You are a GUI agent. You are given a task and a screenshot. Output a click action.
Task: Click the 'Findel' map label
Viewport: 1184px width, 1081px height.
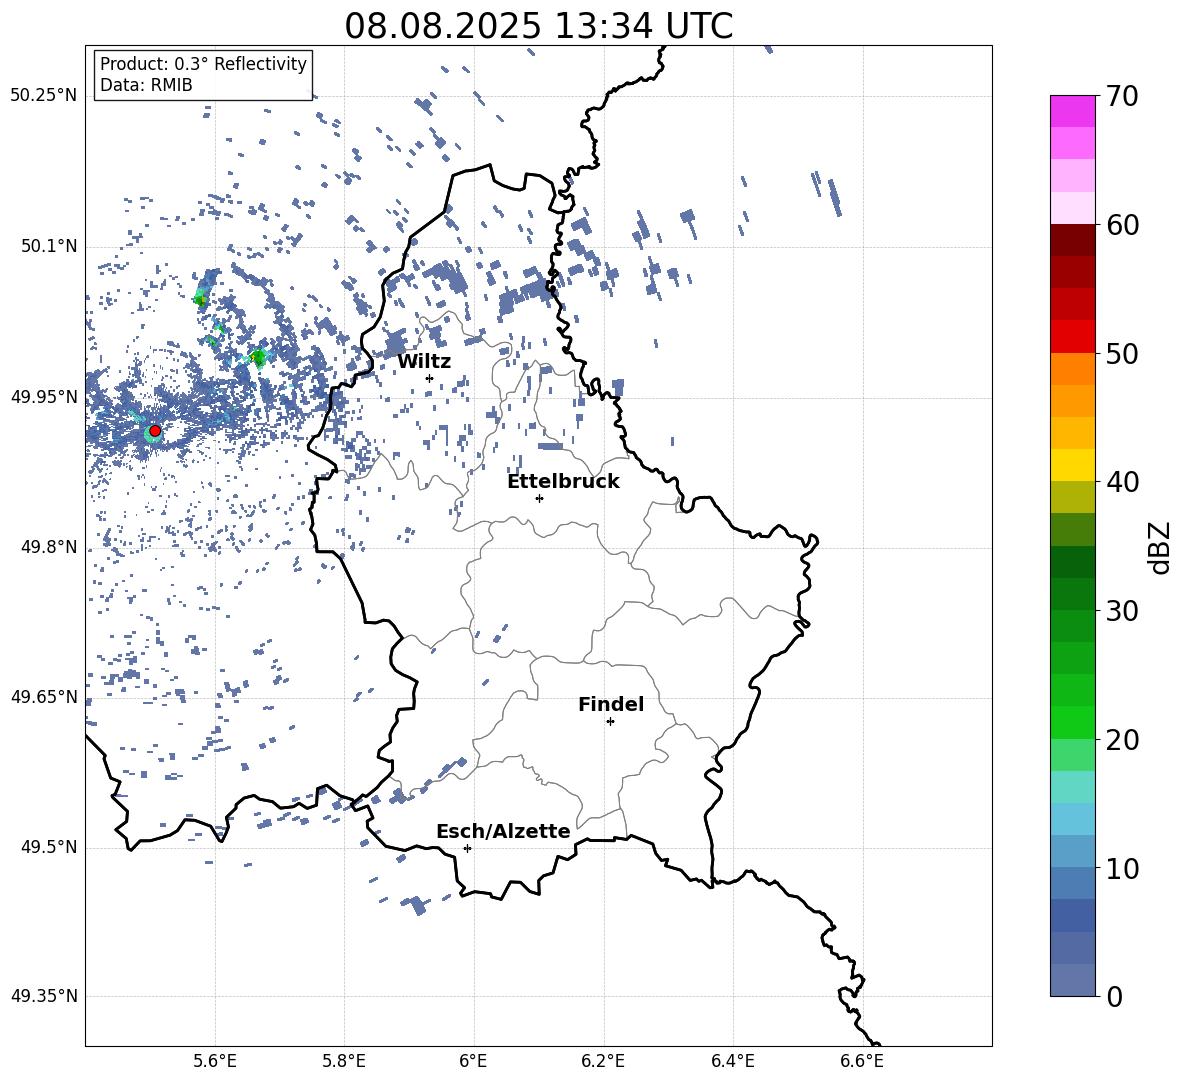pos(611,704)
